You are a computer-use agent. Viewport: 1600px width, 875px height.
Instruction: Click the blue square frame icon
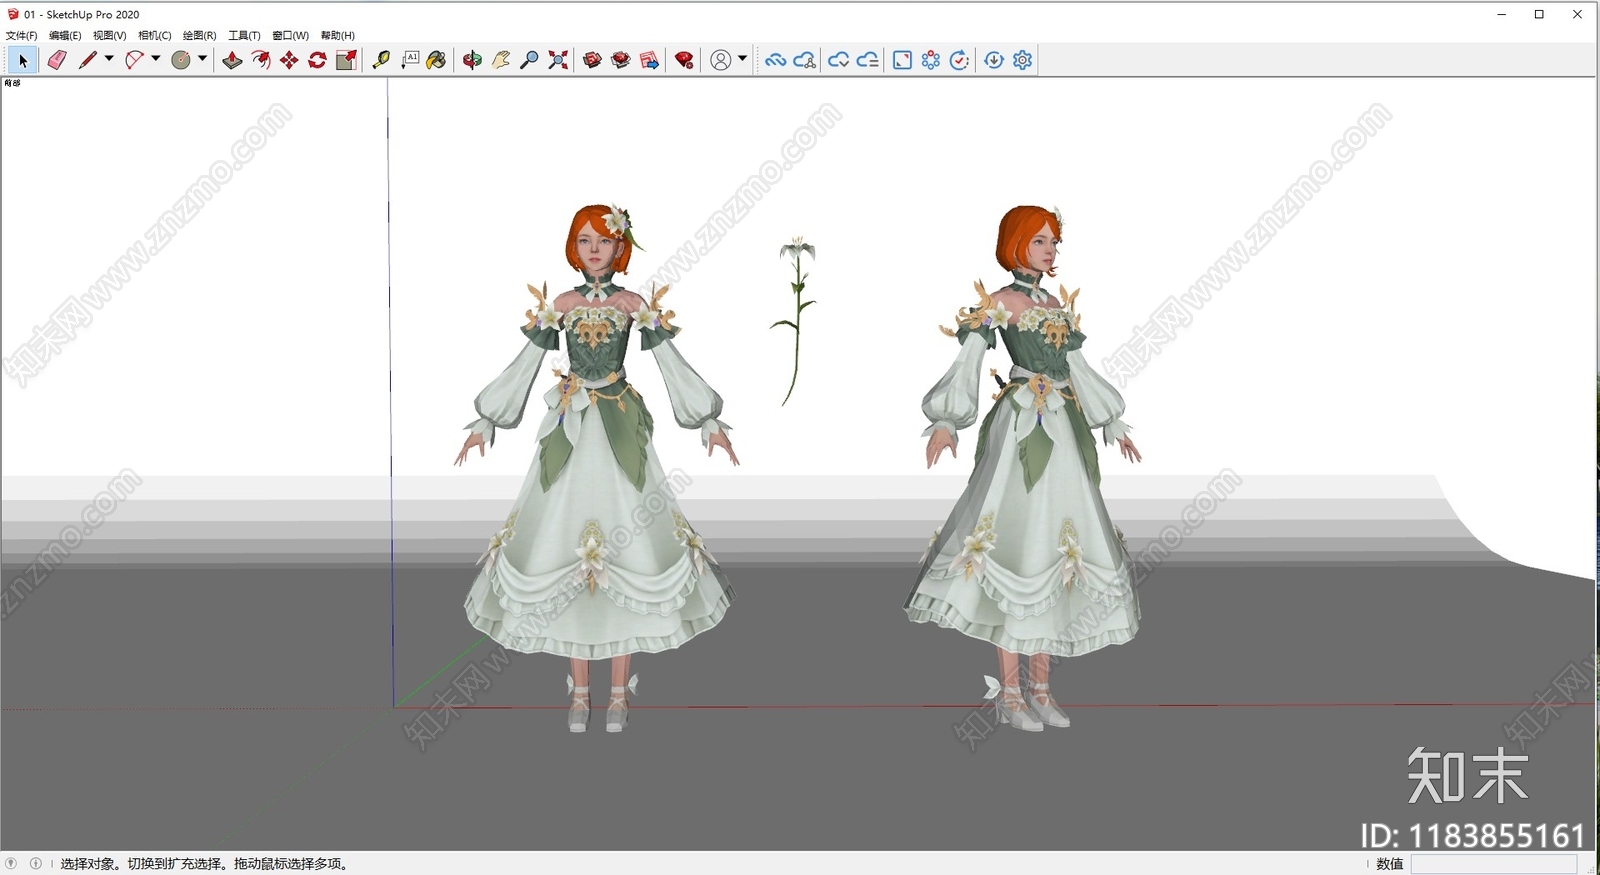click(x=902, y=60)
